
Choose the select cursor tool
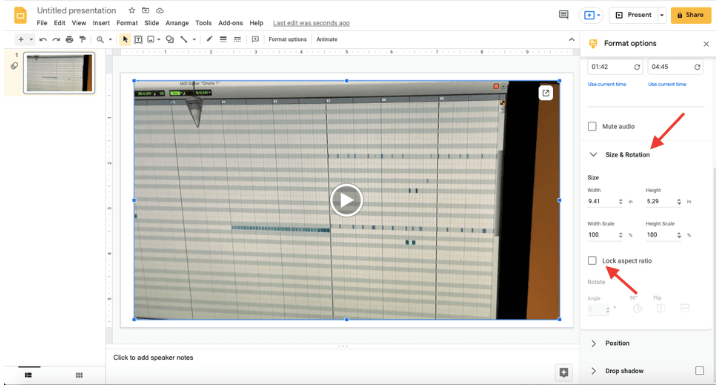(125, 39)
